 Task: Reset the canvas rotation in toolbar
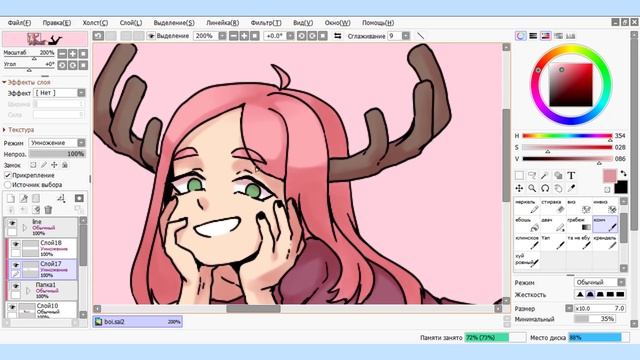(322, 36)
